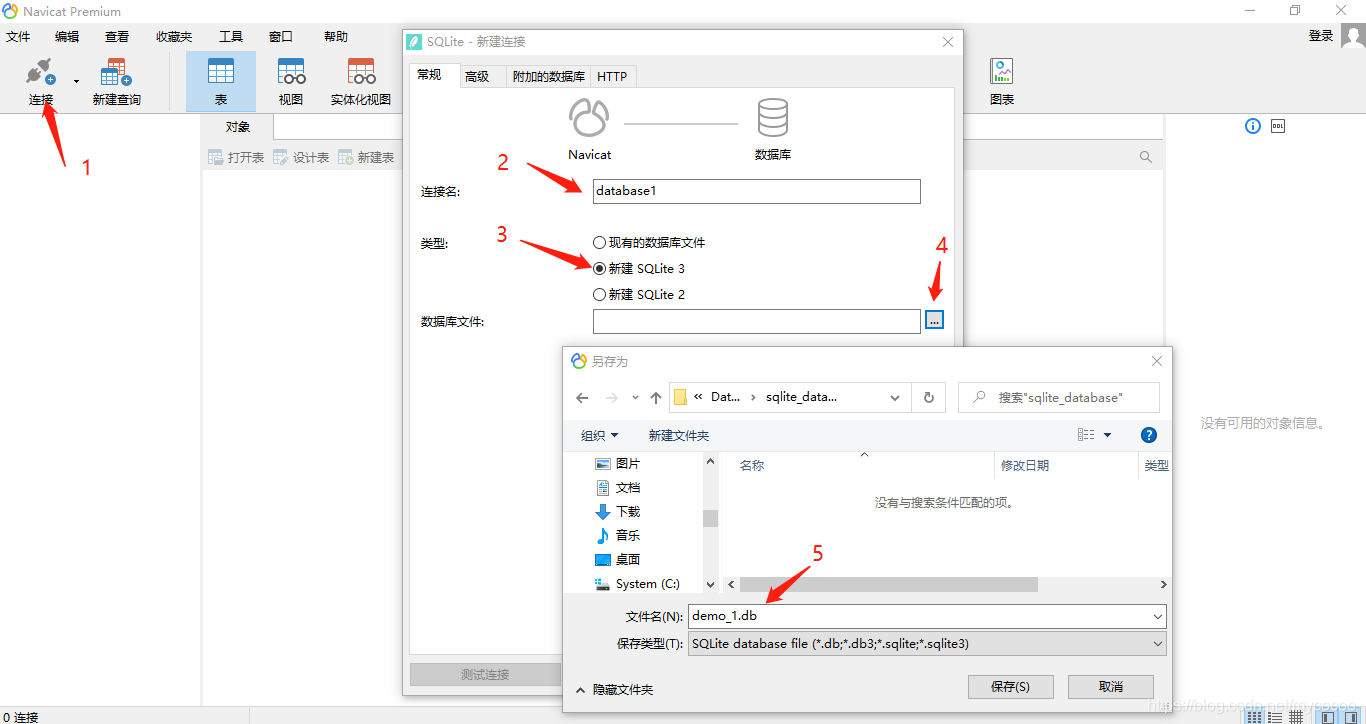Open the Help (帮助) menu

(x=336, y=37)
